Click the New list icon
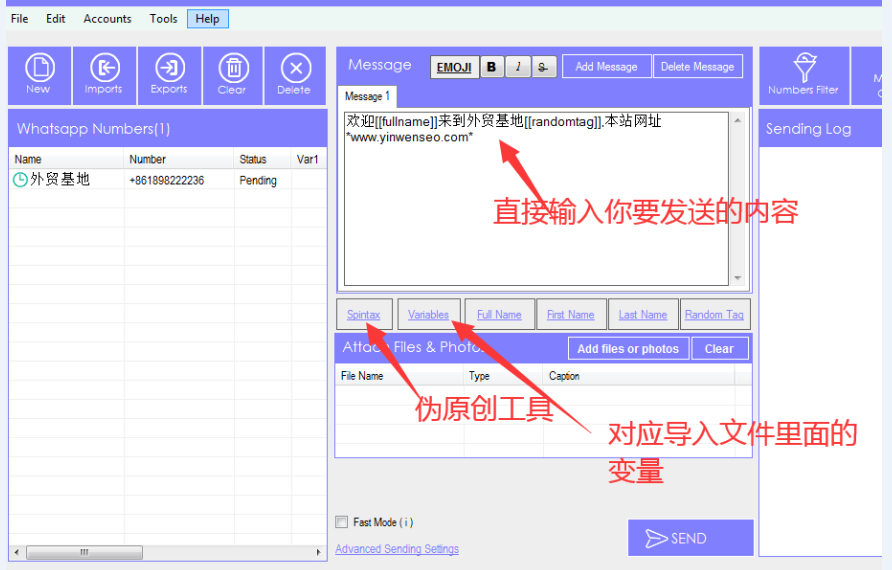 (x=39, y=75)
